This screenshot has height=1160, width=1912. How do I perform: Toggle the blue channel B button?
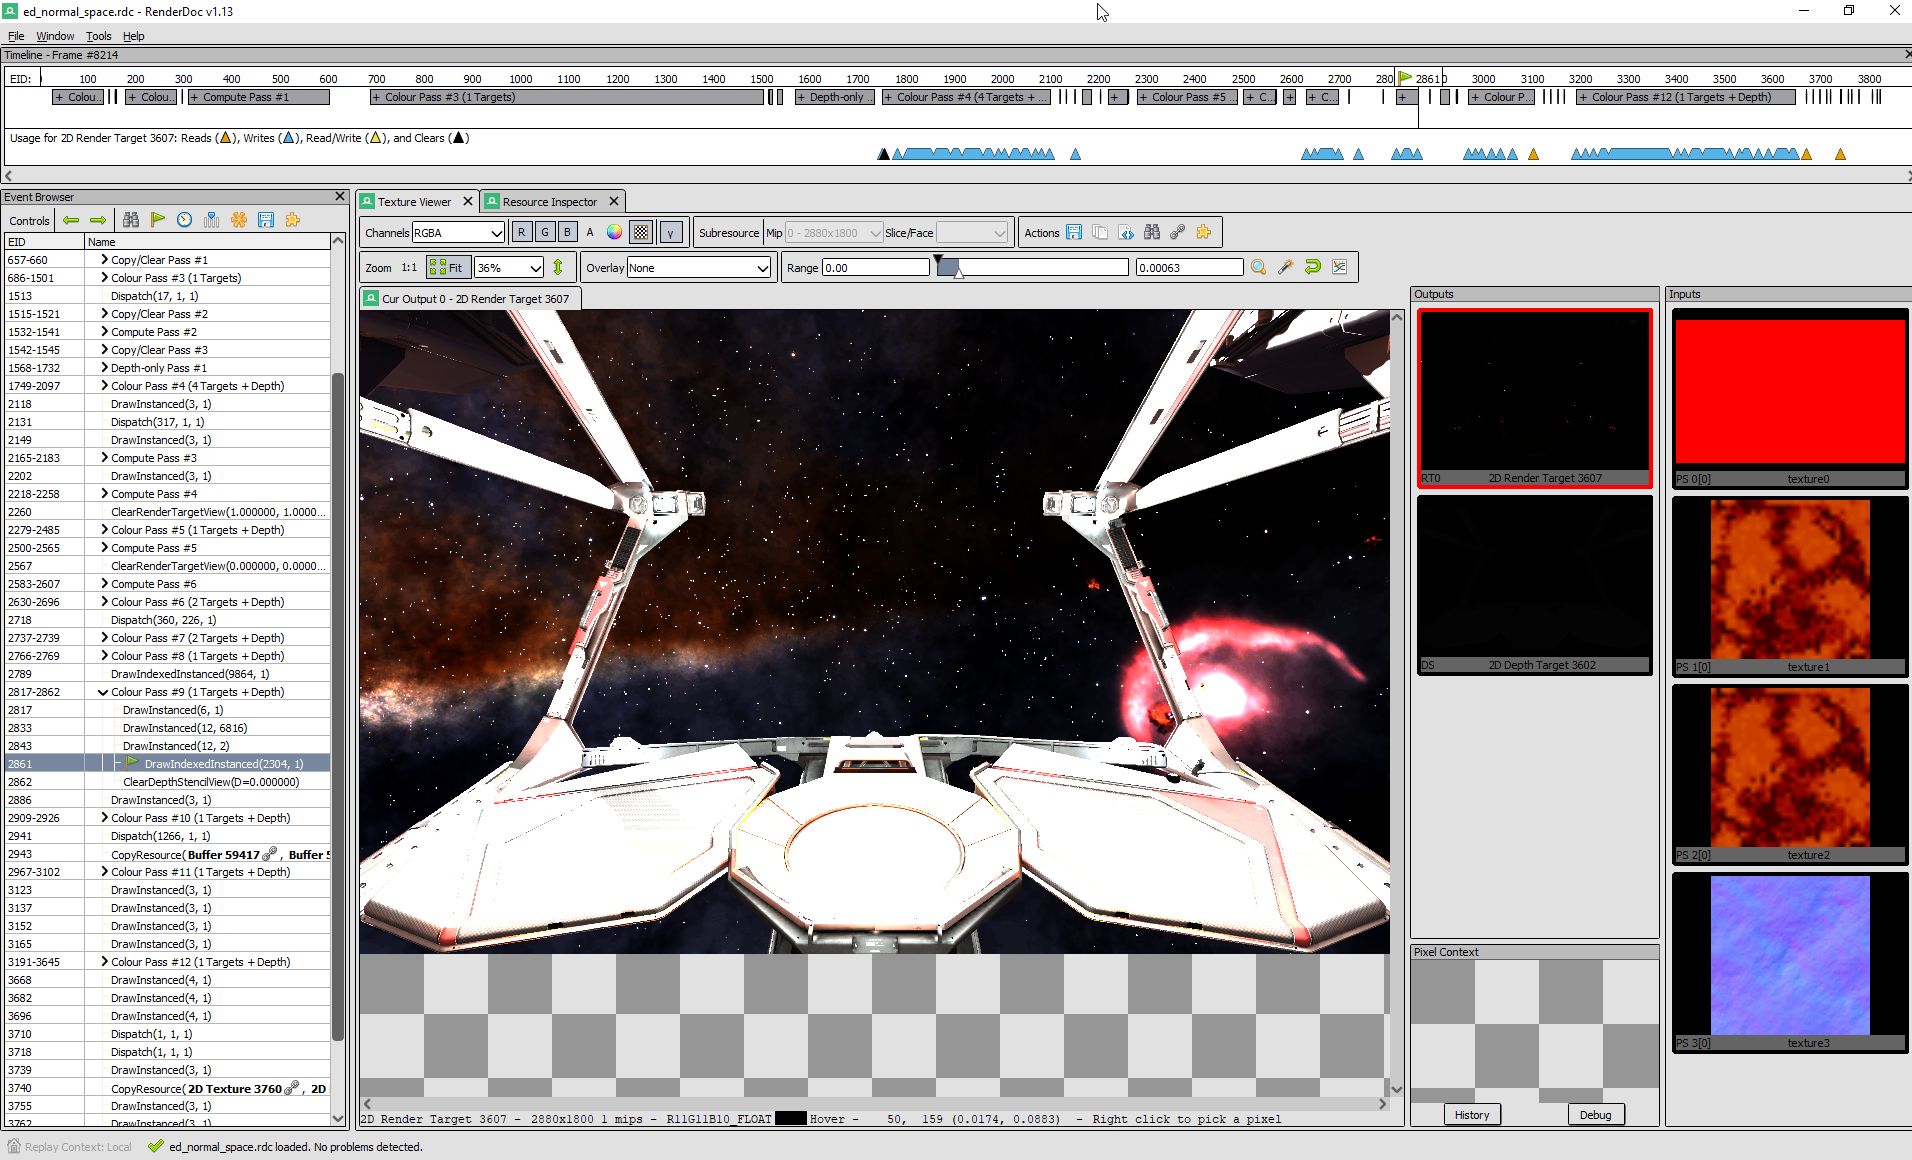[x=568, y=232]
